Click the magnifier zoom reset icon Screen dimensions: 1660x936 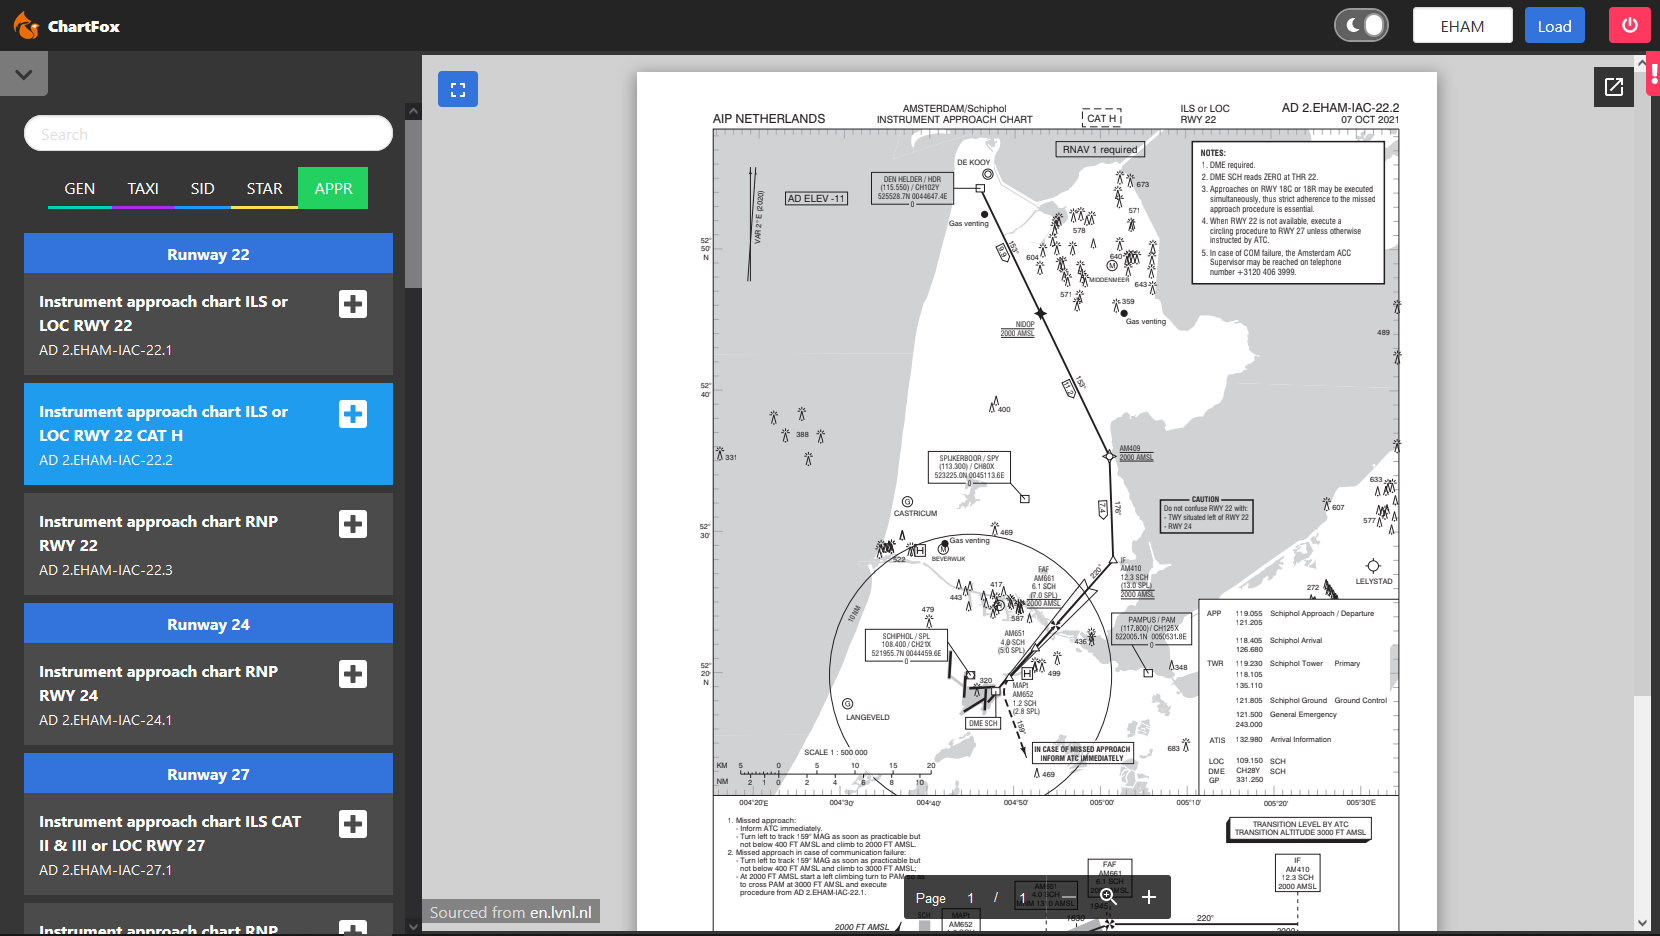[x=1108, y=897]
